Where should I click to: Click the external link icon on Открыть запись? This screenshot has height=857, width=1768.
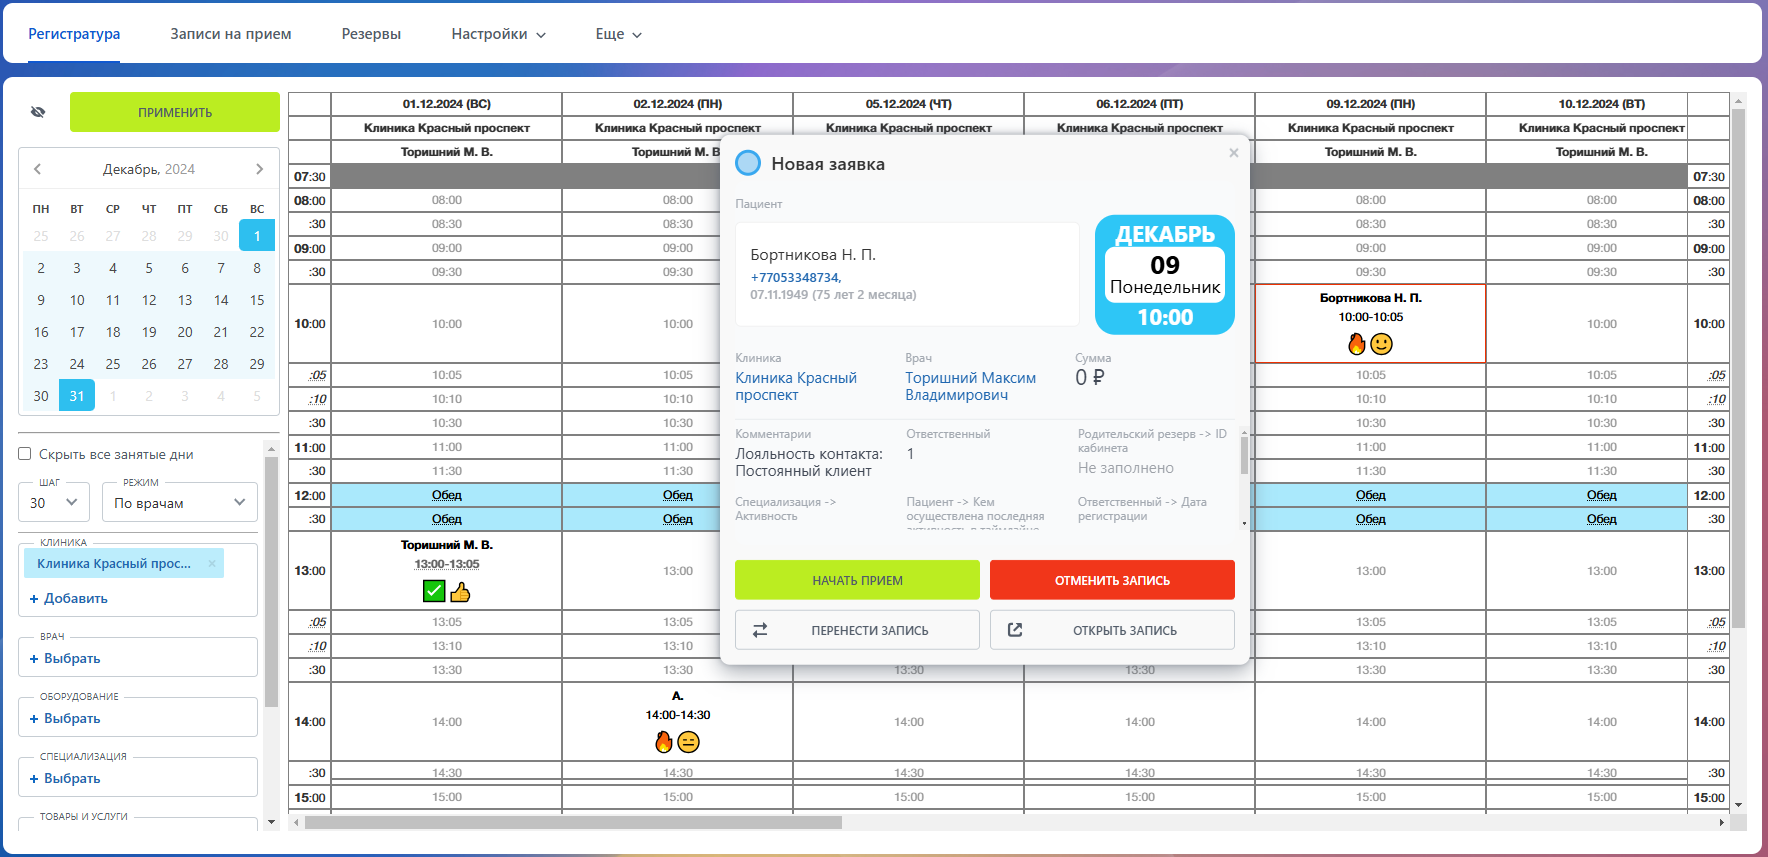click(x=1015, y=630)
